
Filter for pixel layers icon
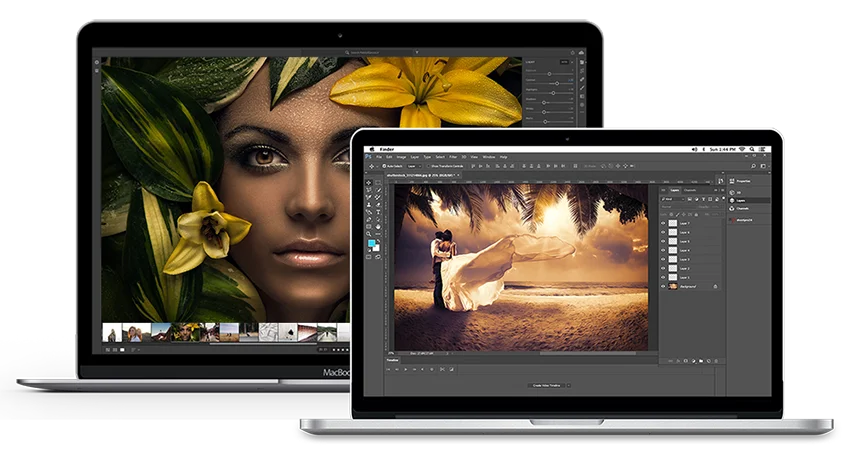click(x=690, y=199)
